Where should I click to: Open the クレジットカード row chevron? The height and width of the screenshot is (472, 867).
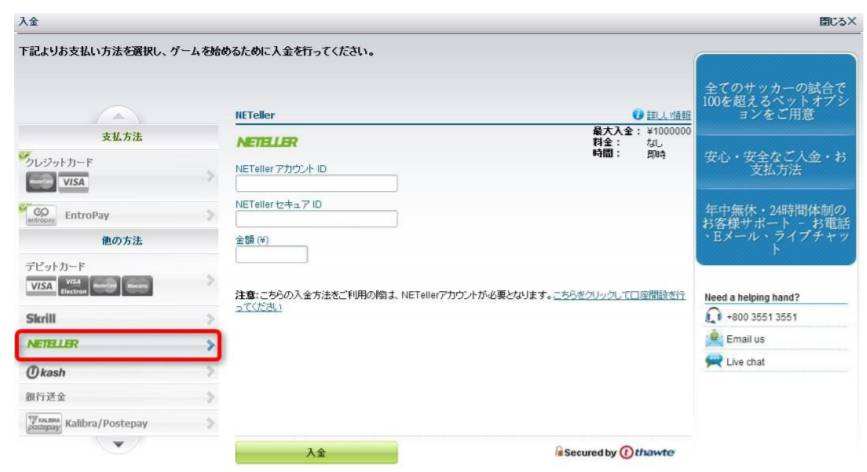[x=210, y=176]
